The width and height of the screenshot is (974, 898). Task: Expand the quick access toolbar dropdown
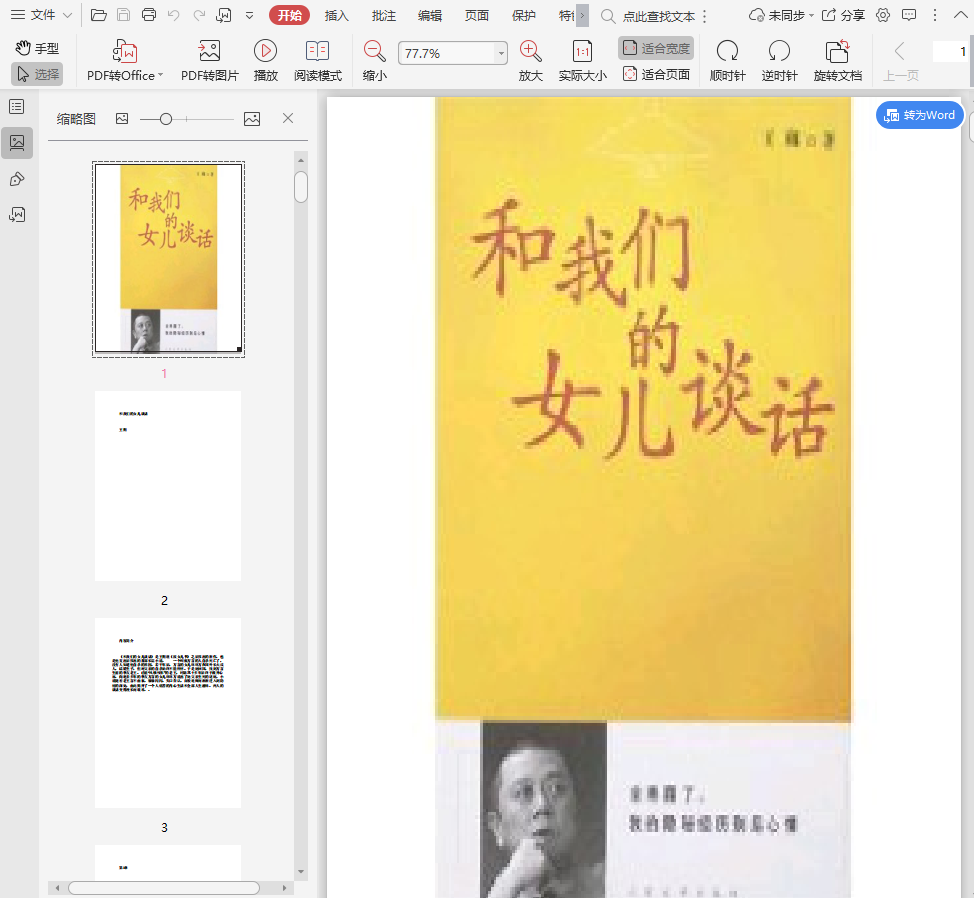point(249,16)
